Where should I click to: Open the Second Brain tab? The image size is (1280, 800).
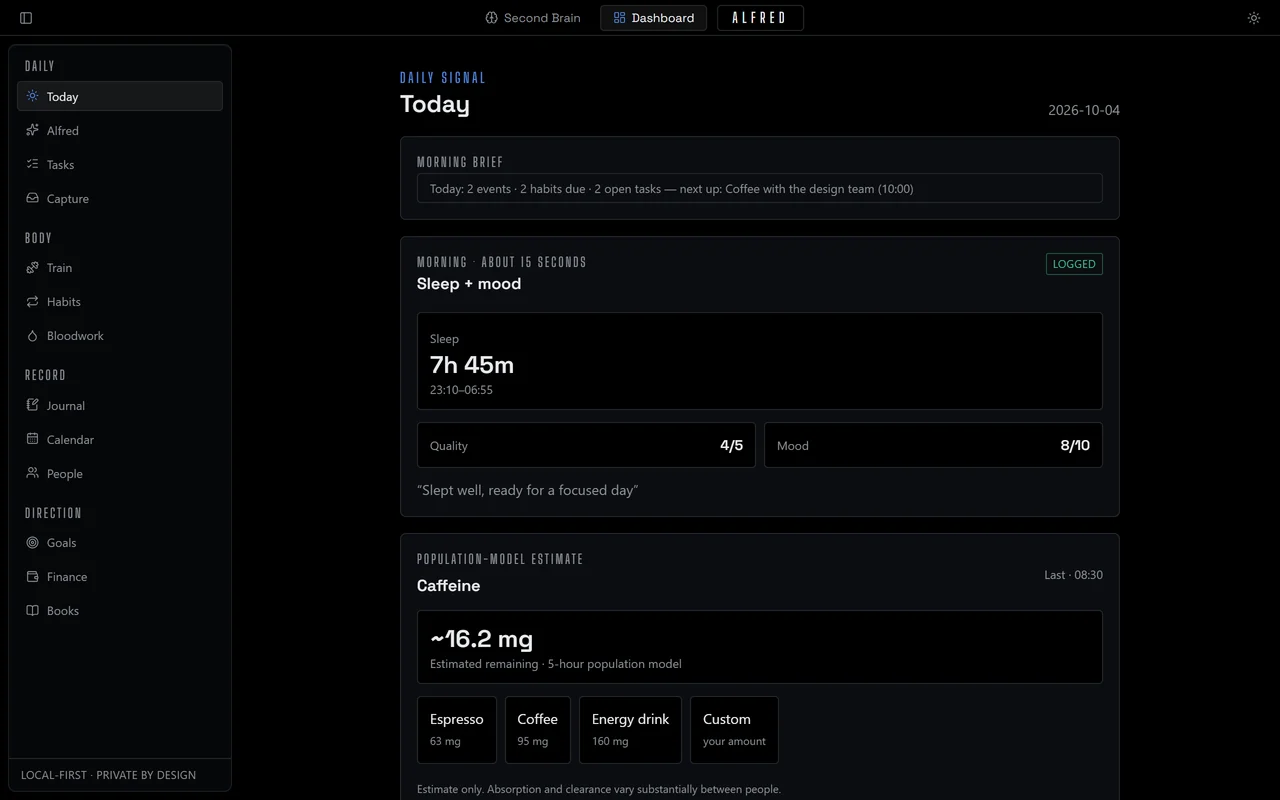[x=533, y=18]
